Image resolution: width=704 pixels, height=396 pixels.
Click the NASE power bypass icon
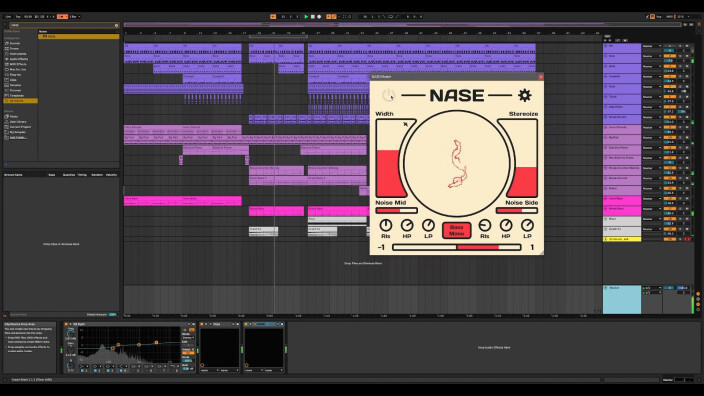389,95
